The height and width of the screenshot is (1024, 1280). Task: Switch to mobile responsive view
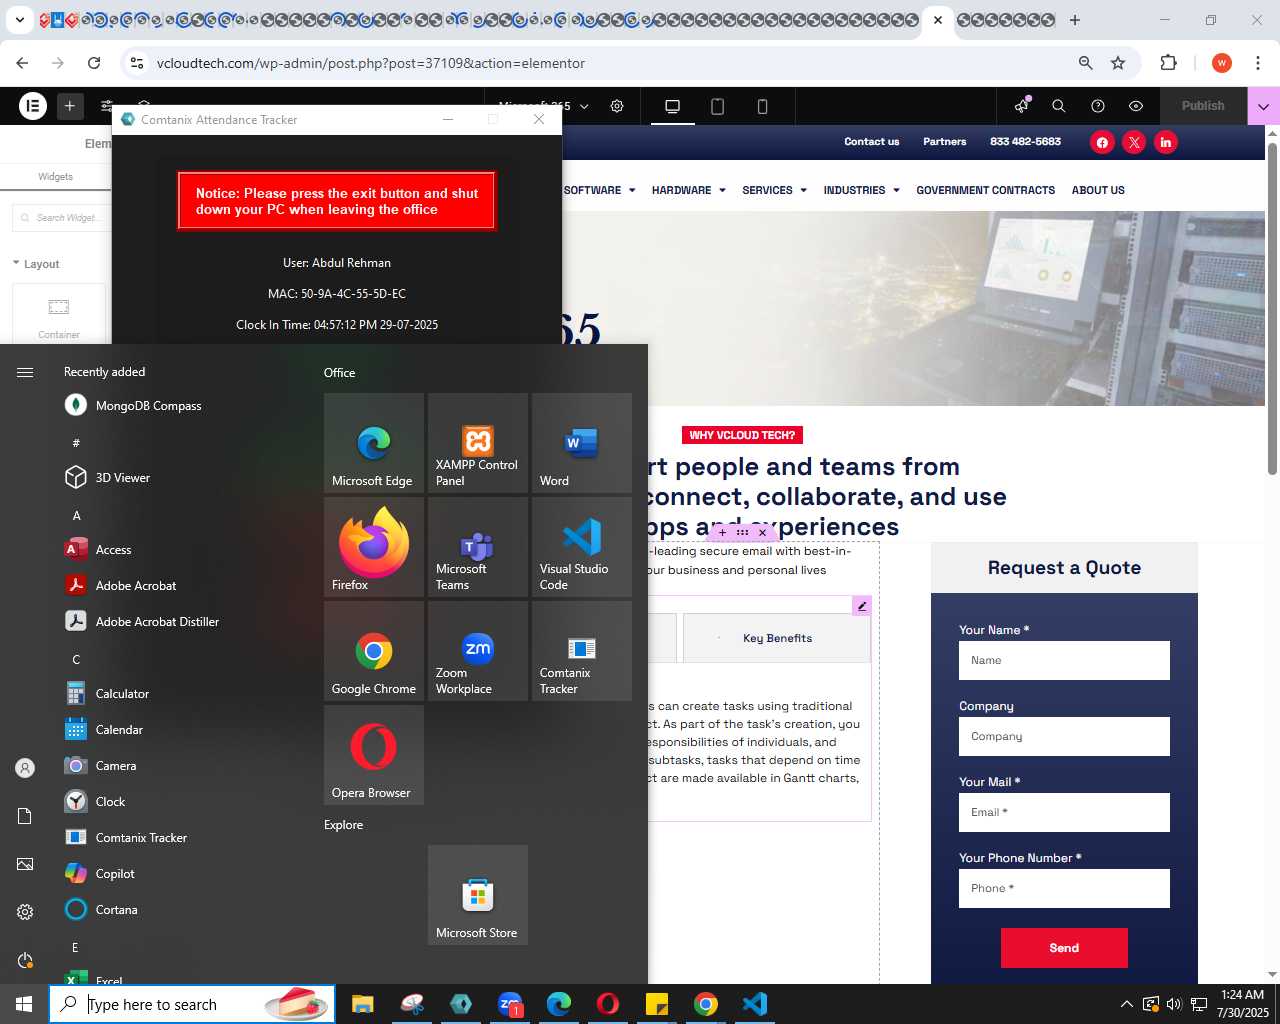tap(762, 106)
